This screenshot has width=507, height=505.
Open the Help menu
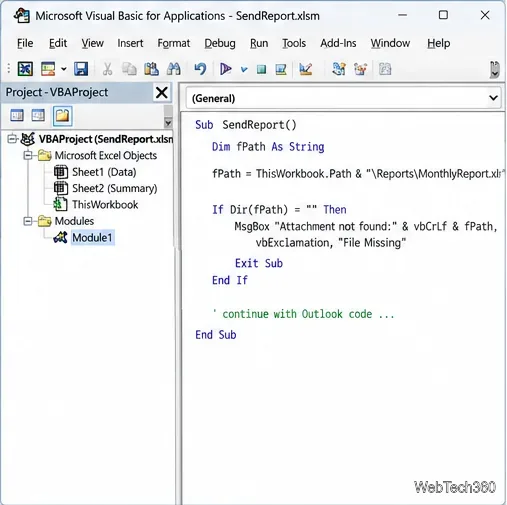(439, 43)
